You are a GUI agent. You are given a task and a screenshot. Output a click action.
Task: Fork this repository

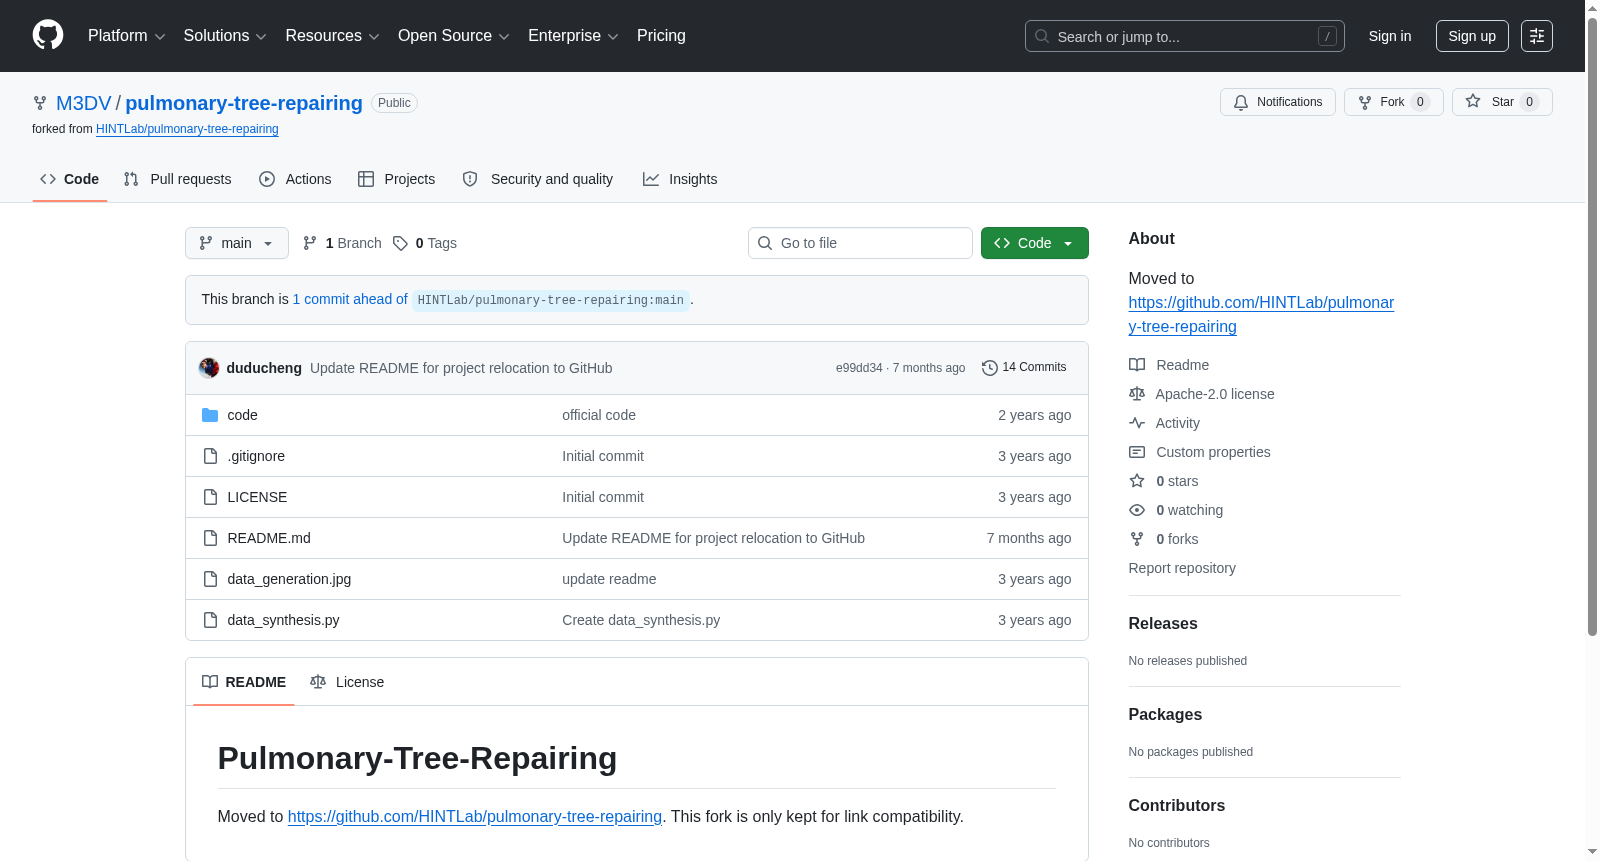(1393, 102)
